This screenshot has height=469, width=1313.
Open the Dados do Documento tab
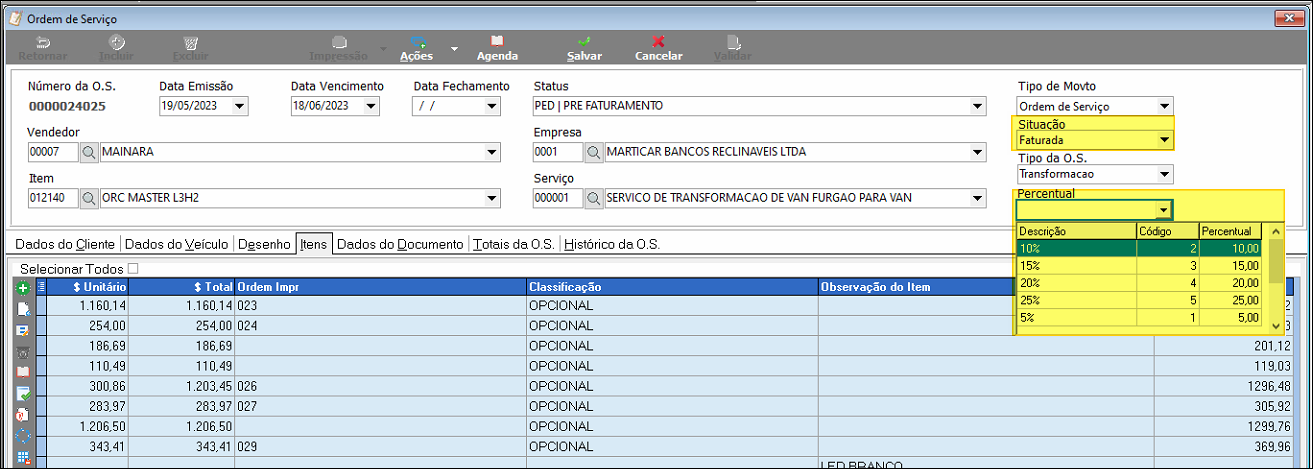[x=402, y=243]
